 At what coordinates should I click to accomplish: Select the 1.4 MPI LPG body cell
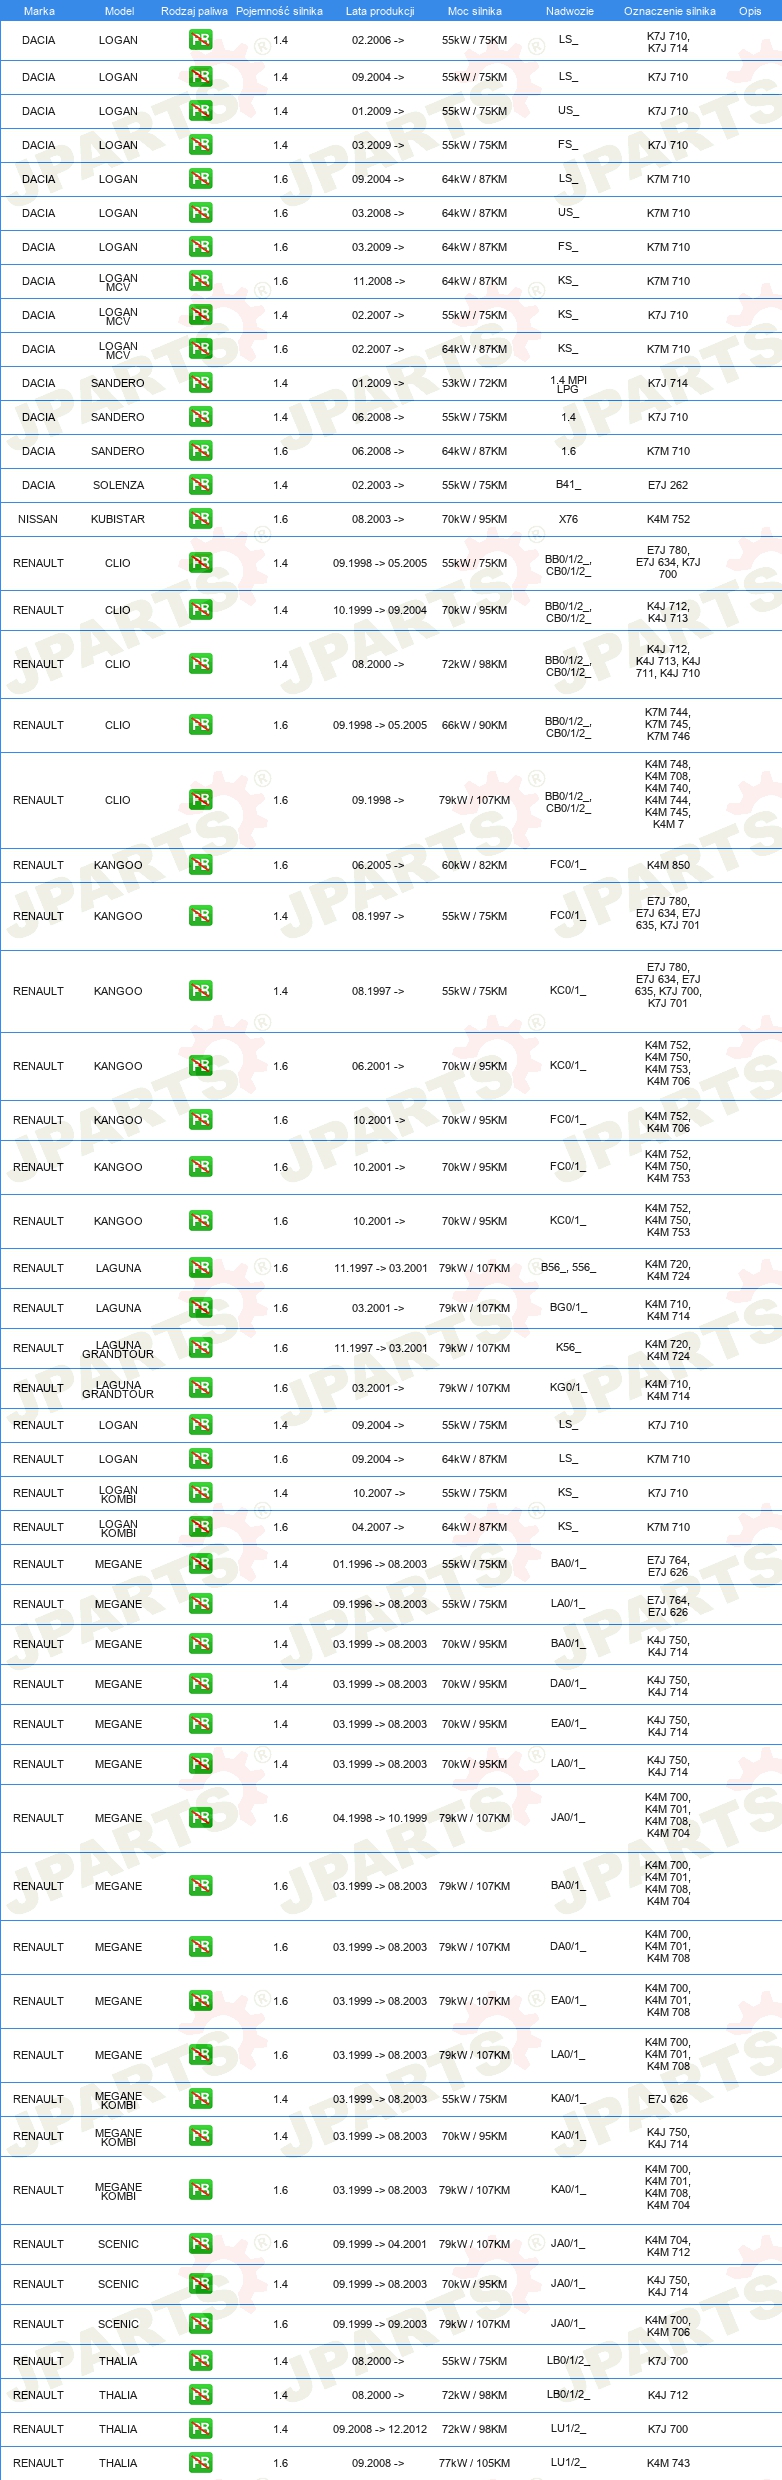568,384
